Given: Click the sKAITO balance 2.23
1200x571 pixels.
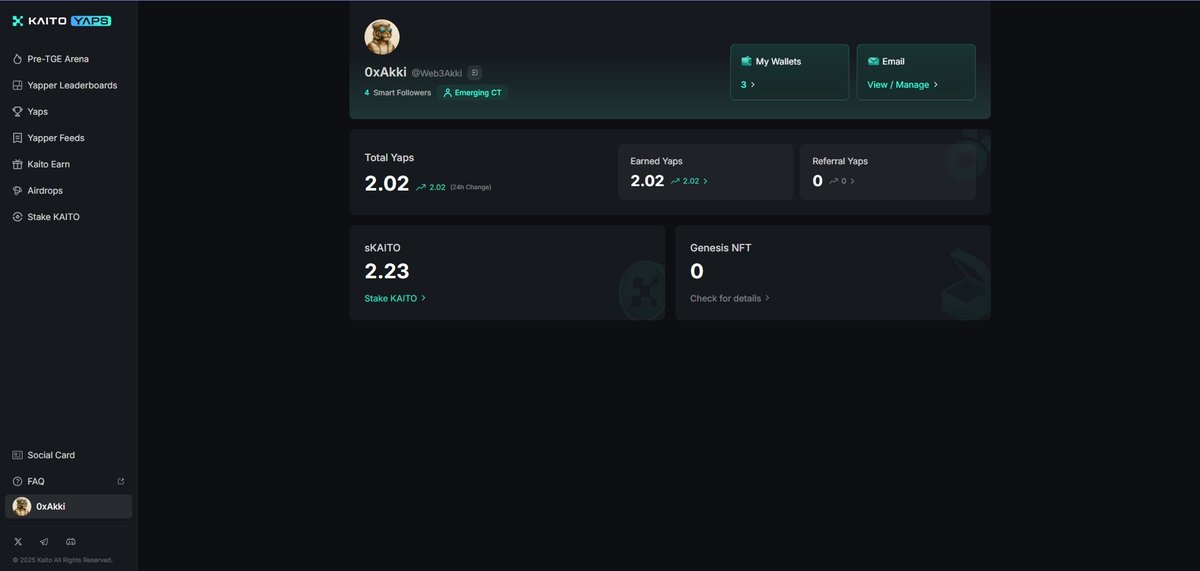Looking at the screenshot, I should [x=387, y=271].
